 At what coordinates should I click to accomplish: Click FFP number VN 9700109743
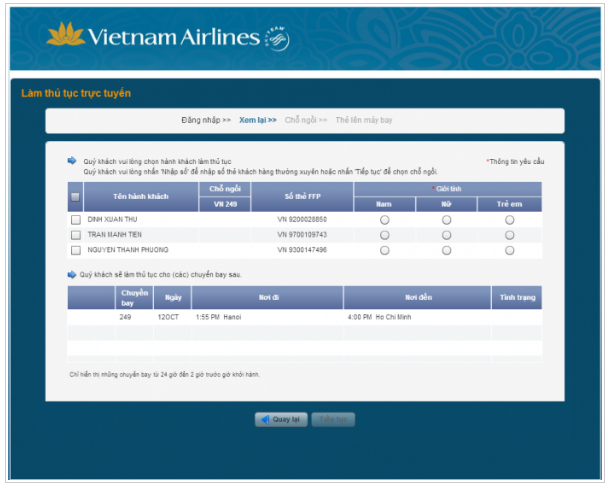pyautogui.click(x=302, y=235)
